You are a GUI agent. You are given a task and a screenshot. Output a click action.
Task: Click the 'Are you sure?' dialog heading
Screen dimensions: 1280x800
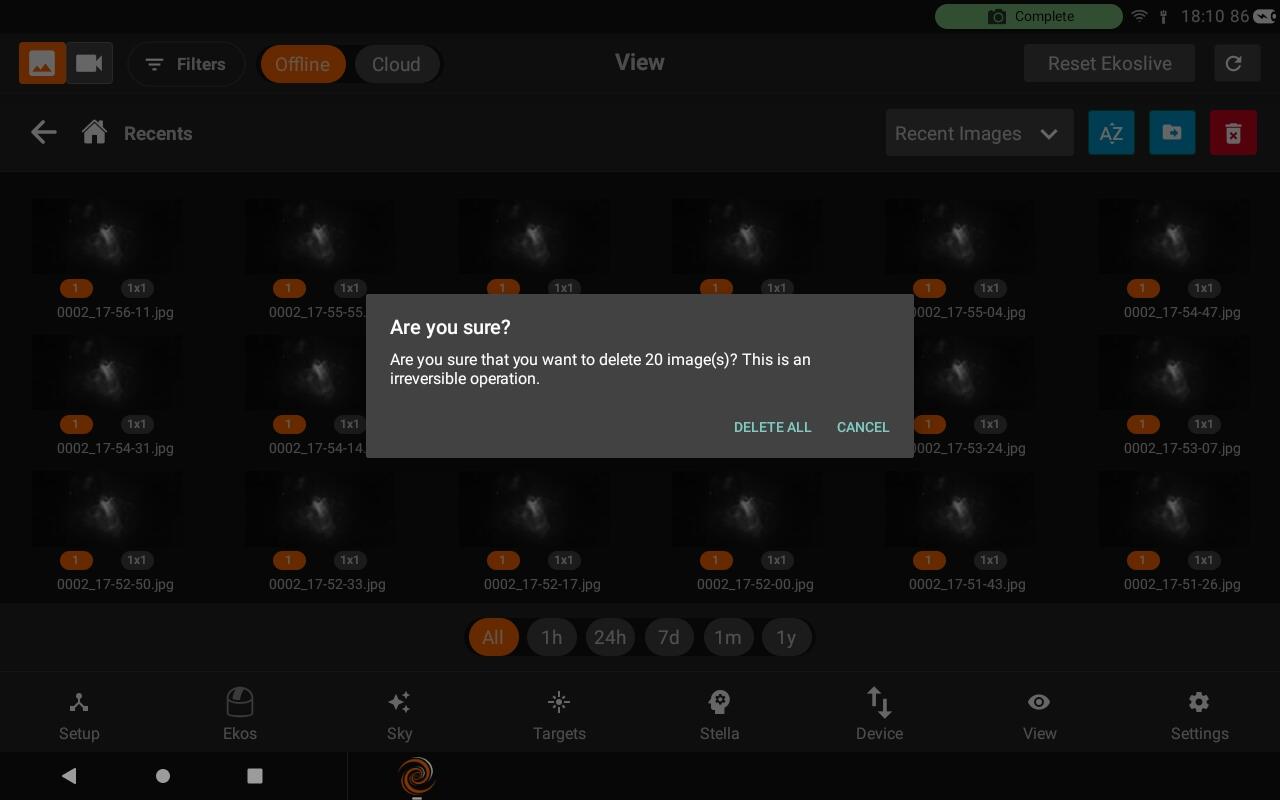coord(450,327)
